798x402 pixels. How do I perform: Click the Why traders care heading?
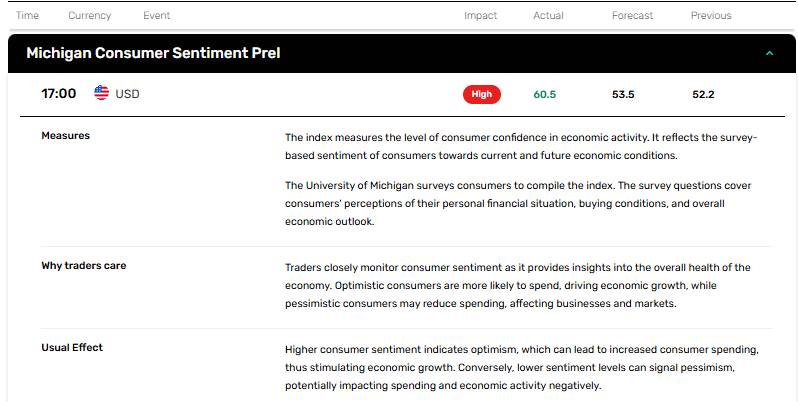coord(83,266)
